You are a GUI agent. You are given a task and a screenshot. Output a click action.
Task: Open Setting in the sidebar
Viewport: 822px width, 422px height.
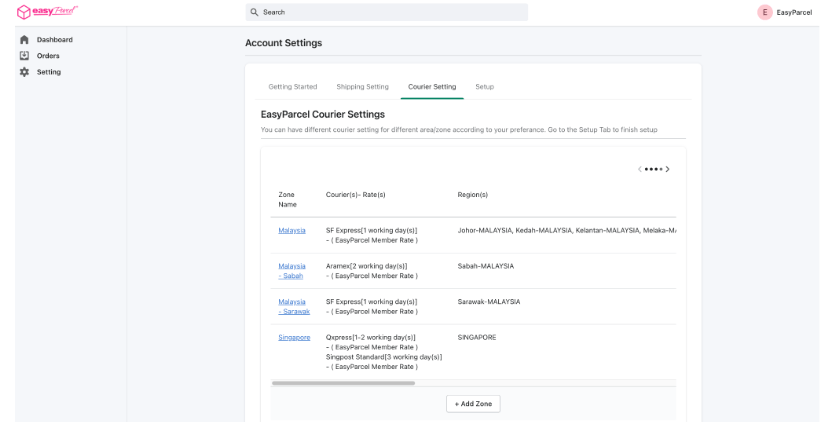[x=49, y=72]
